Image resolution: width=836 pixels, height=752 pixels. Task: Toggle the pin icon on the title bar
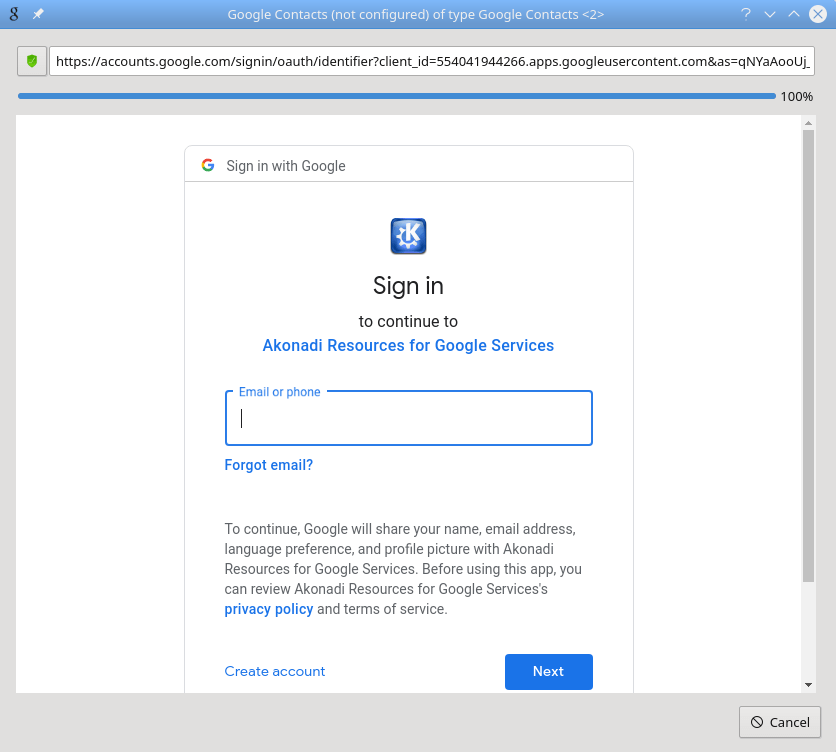click(37, 14)
